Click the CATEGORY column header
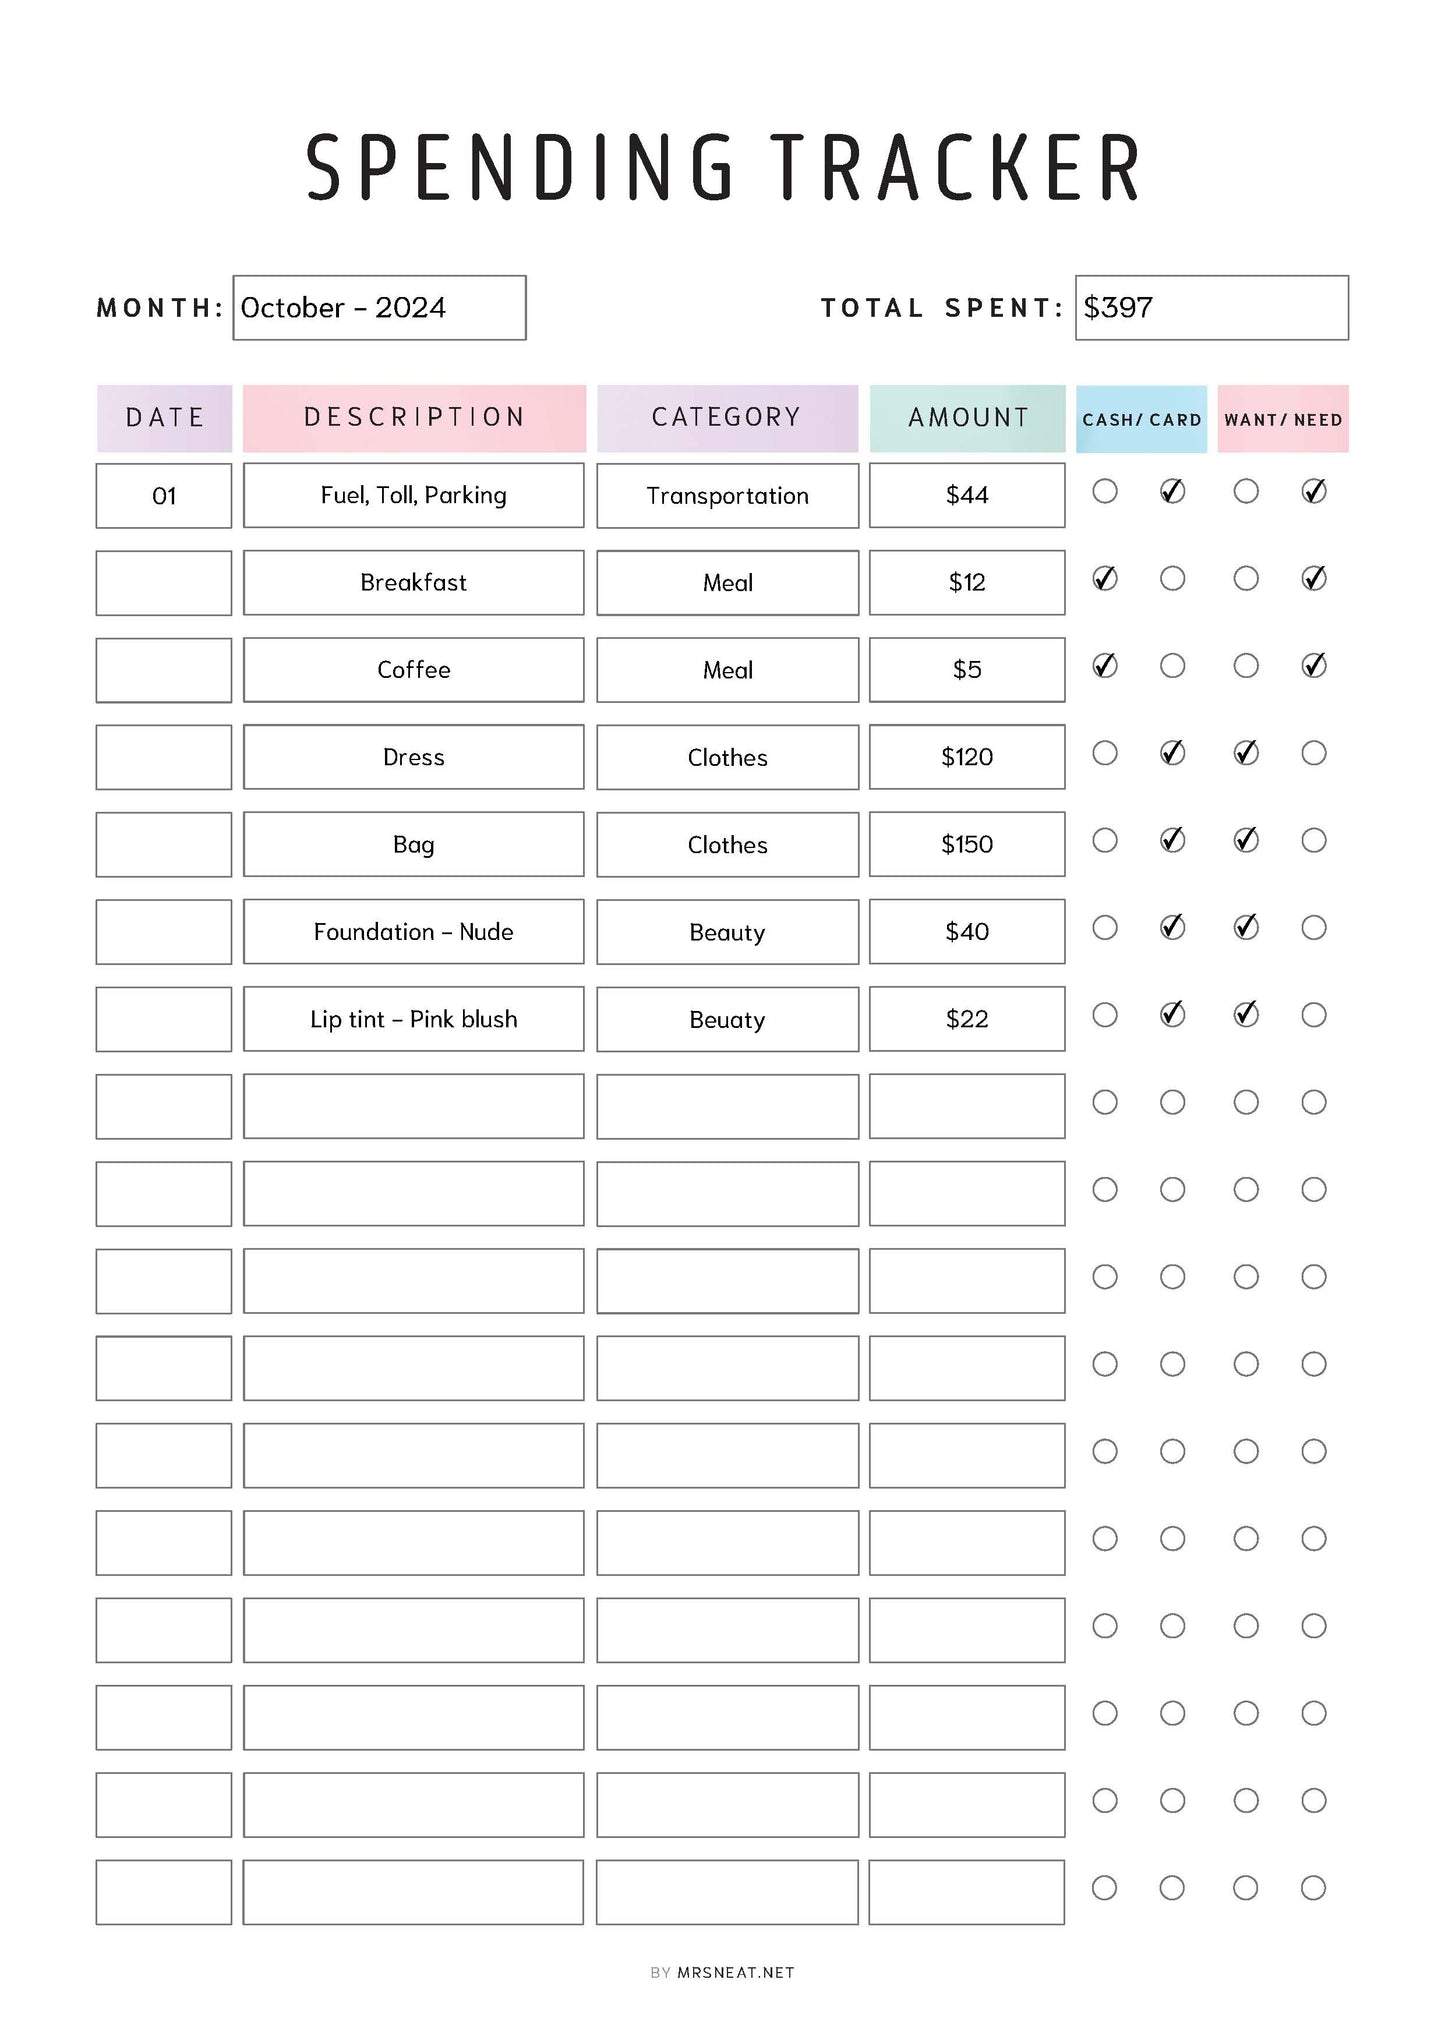 pyautogui.click(x=727, y=418)
